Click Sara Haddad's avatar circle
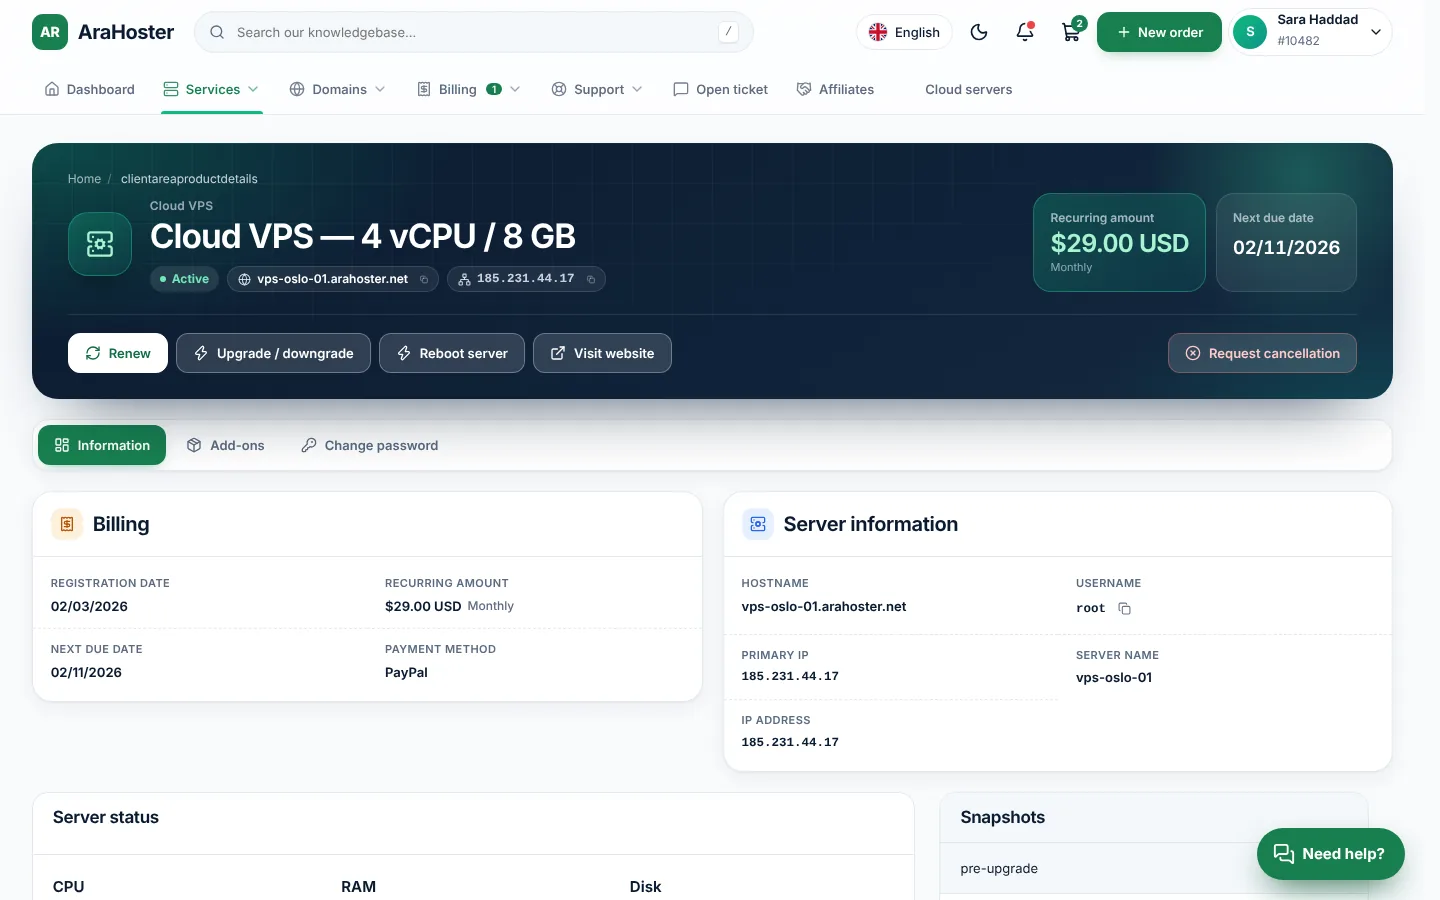The height and width of the screenshot is (900, 1440). click(1250, 32)
